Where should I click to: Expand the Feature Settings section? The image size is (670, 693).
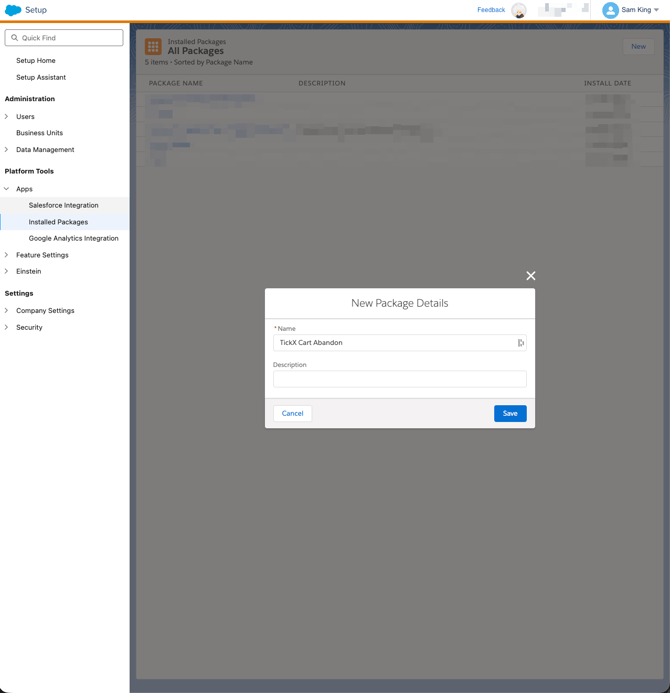point(7,255)
